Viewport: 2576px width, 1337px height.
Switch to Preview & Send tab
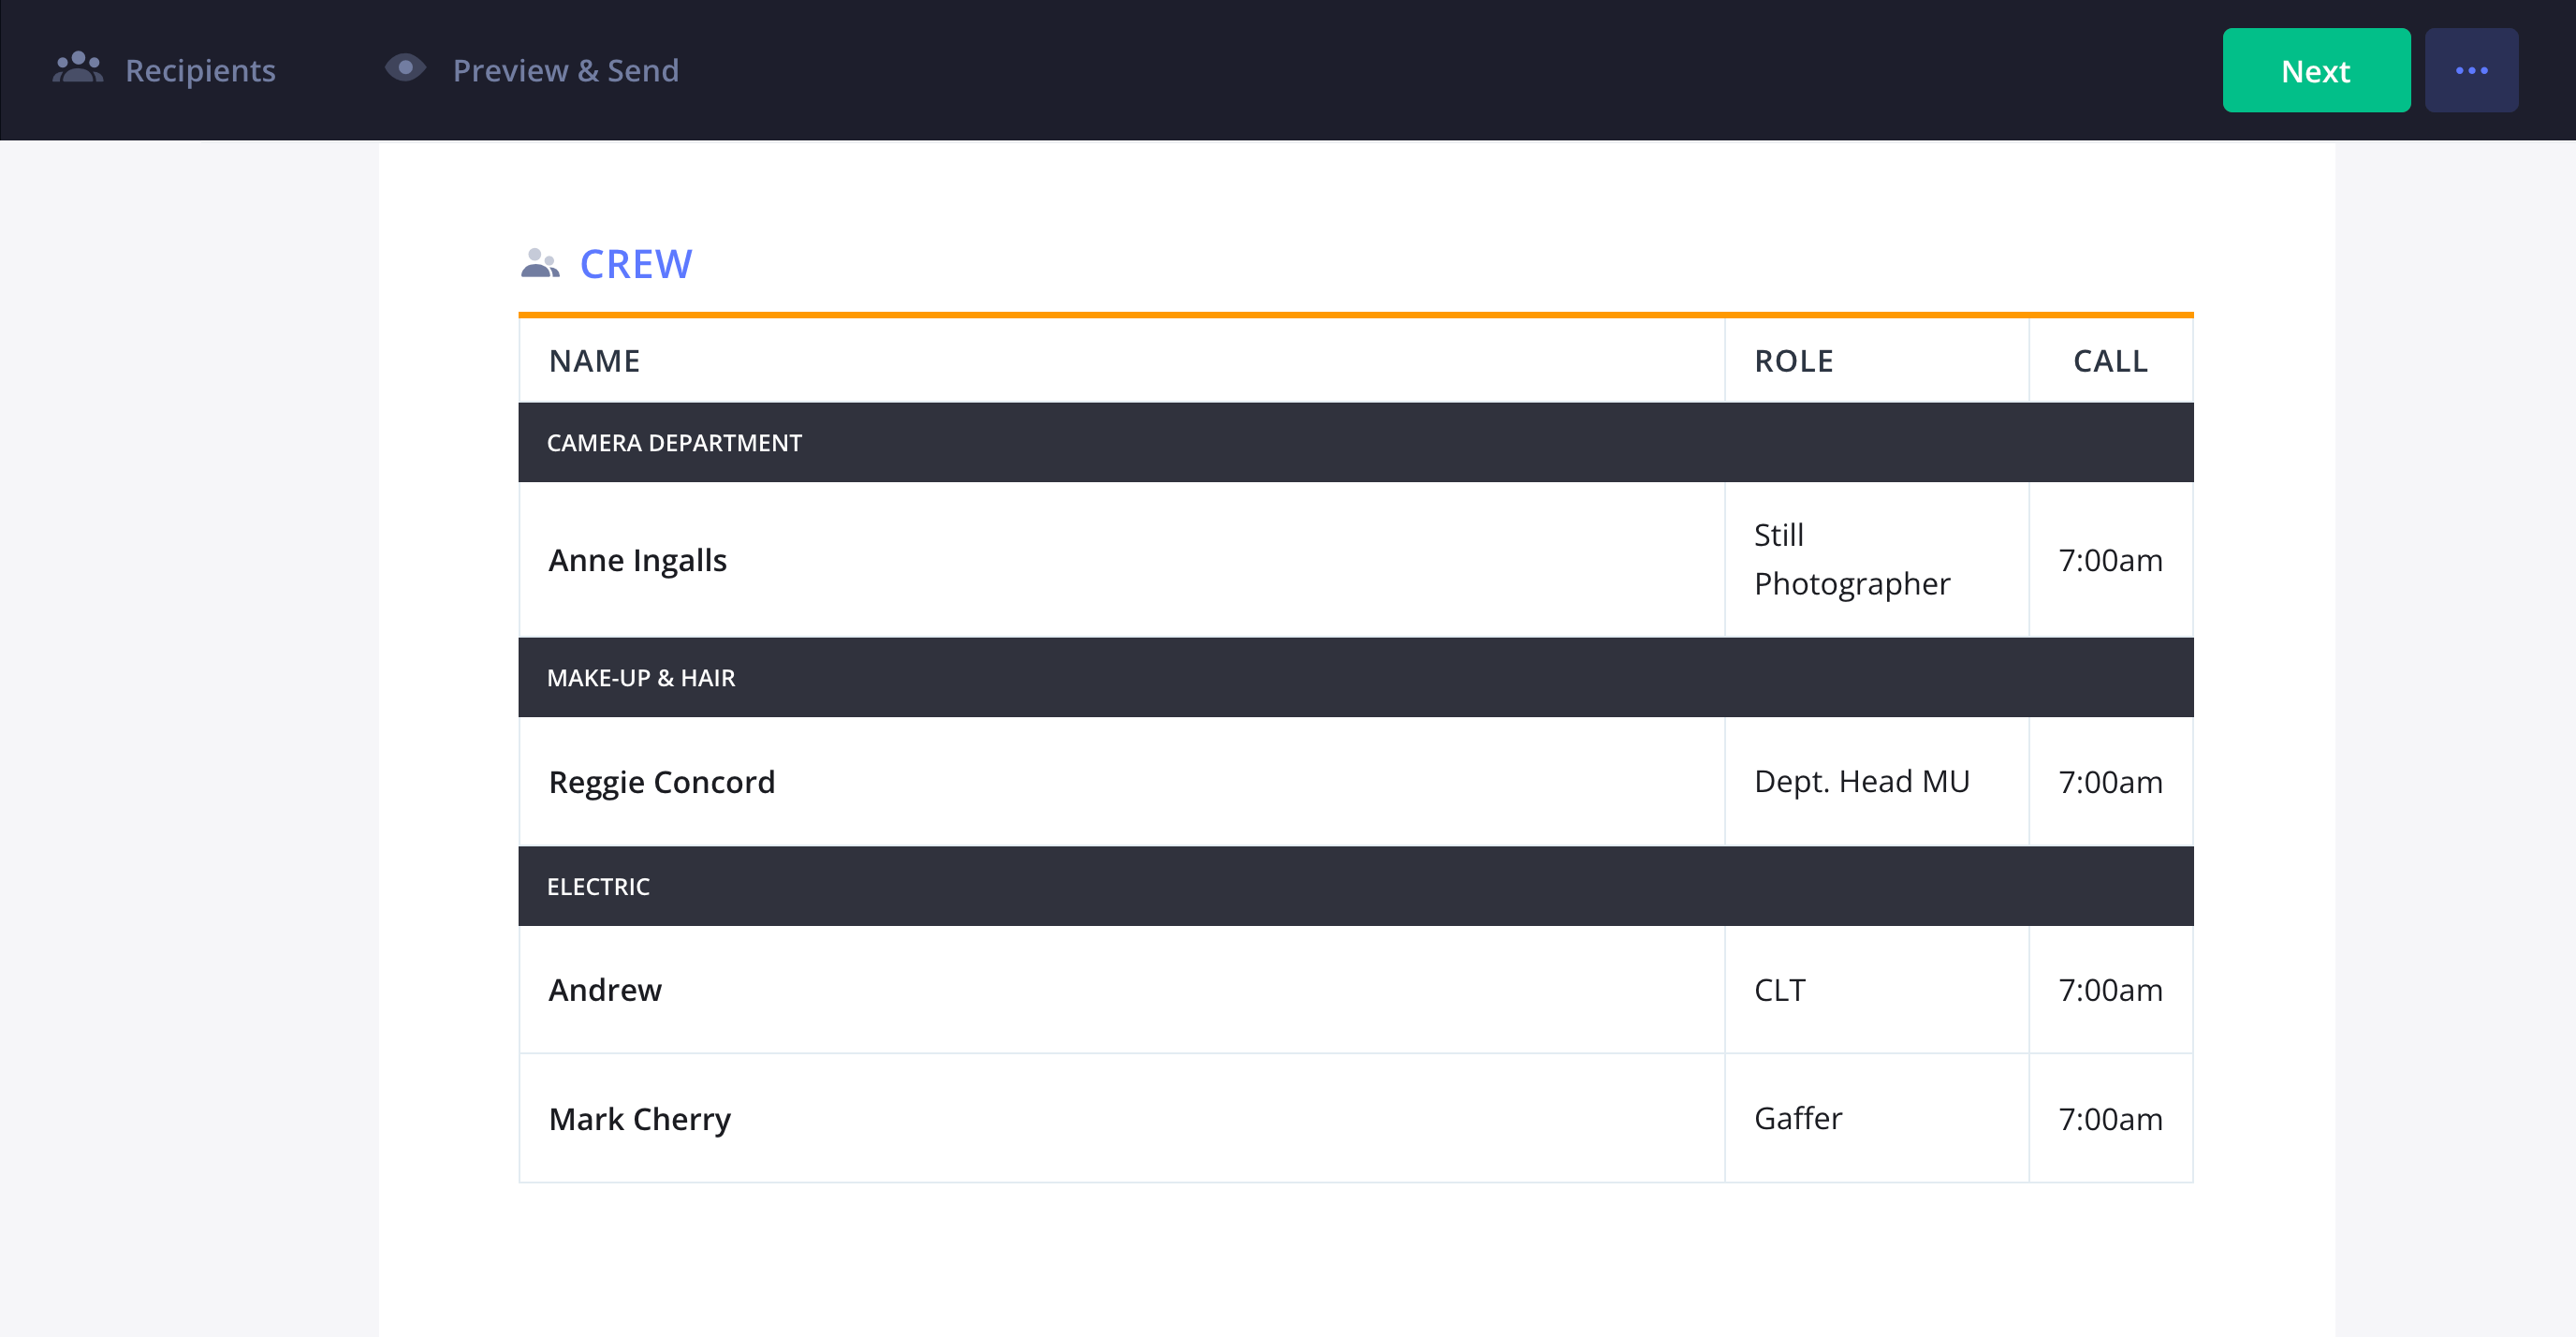click(x=532, y=70)
